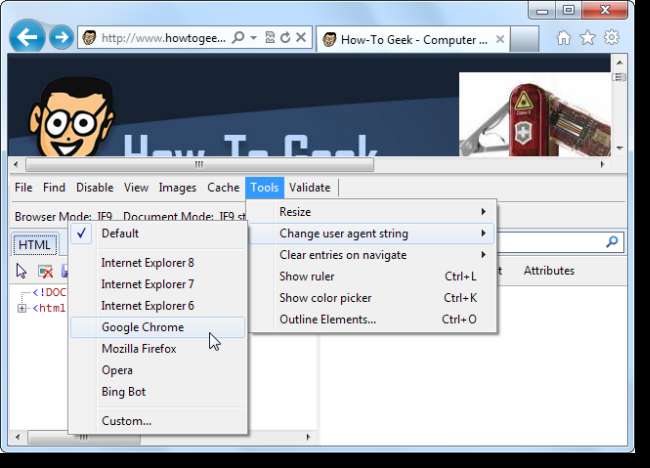
Task: Expand the html node in the DOM tree
Action: point(23,308)
